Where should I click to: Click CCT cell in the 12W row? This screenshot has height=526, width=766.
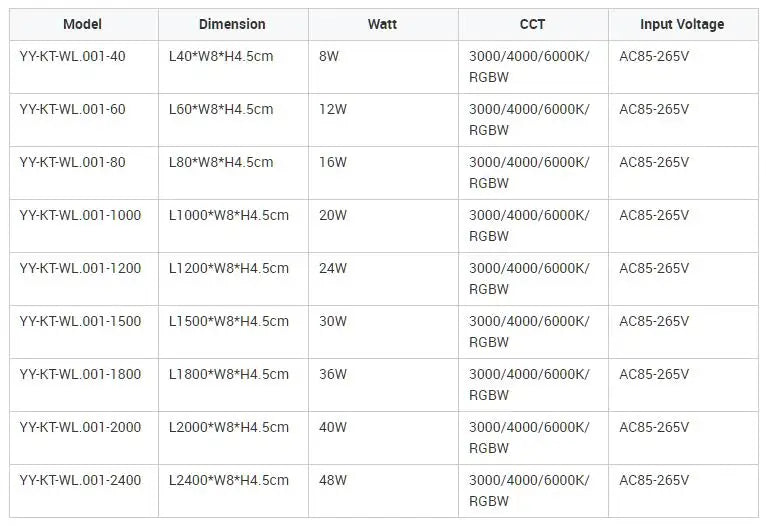click(x=533, y=120)
